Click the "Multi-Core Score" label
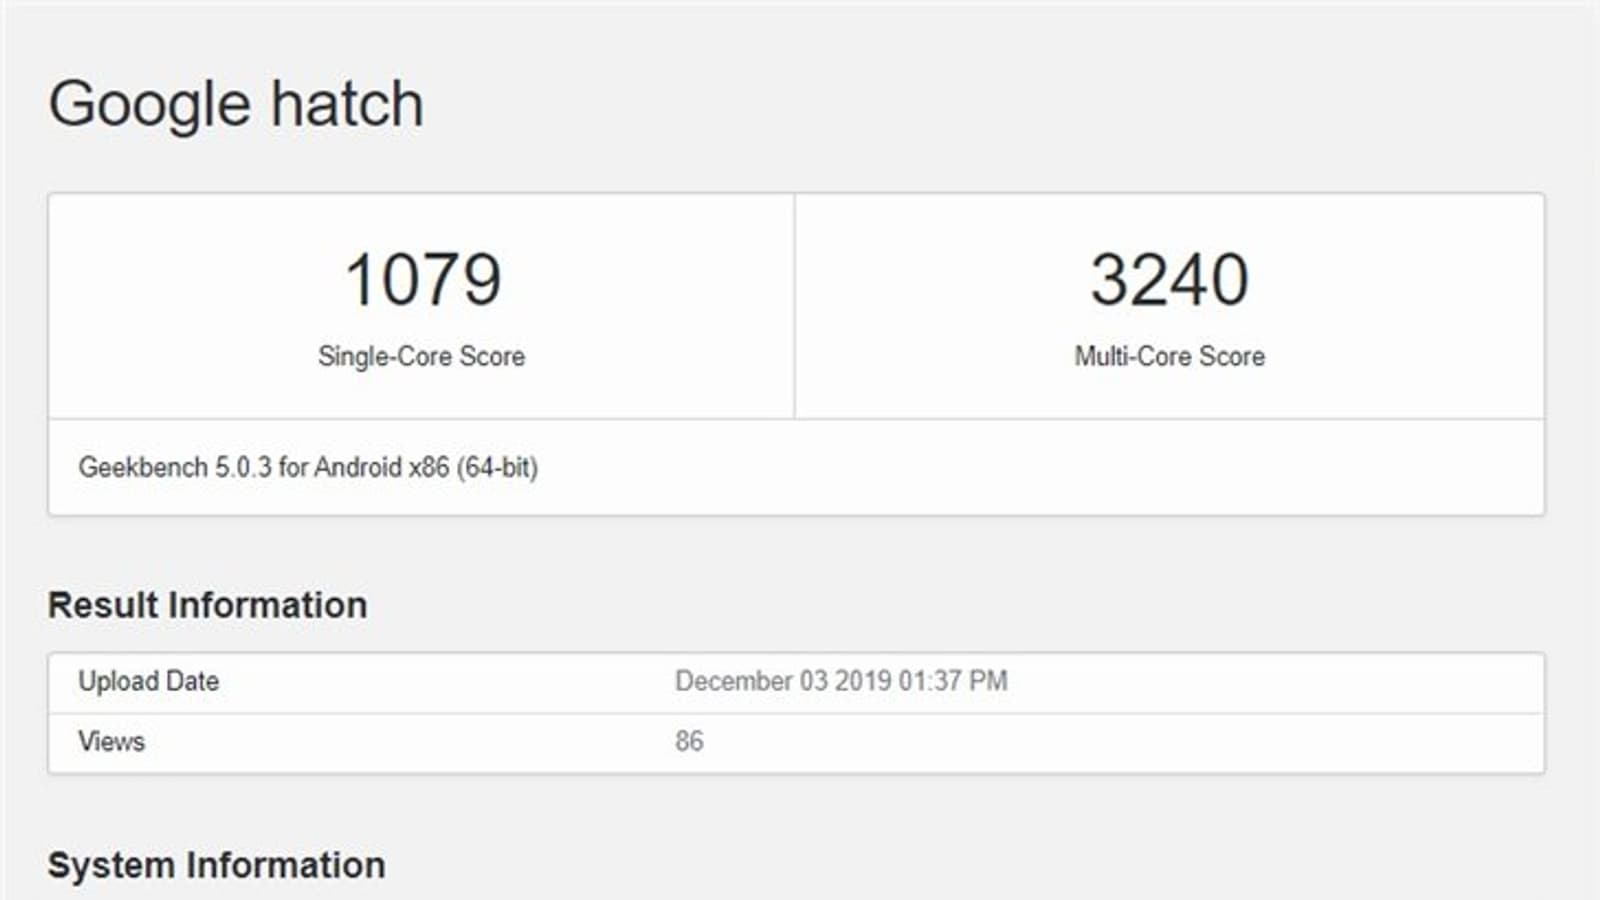This screenshot has width=1600, height=900. 1169,356
